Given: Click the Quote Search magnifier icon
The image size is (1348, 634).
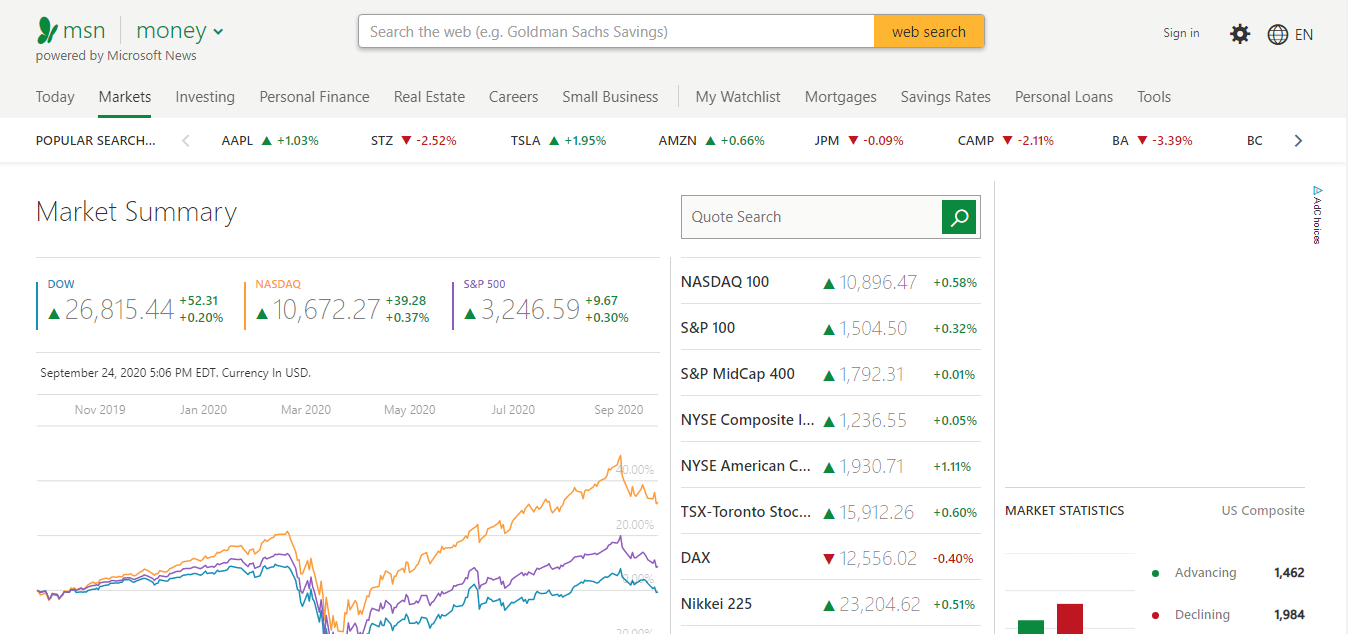Looking at the screenshot, I should click(x=959, y=216).
